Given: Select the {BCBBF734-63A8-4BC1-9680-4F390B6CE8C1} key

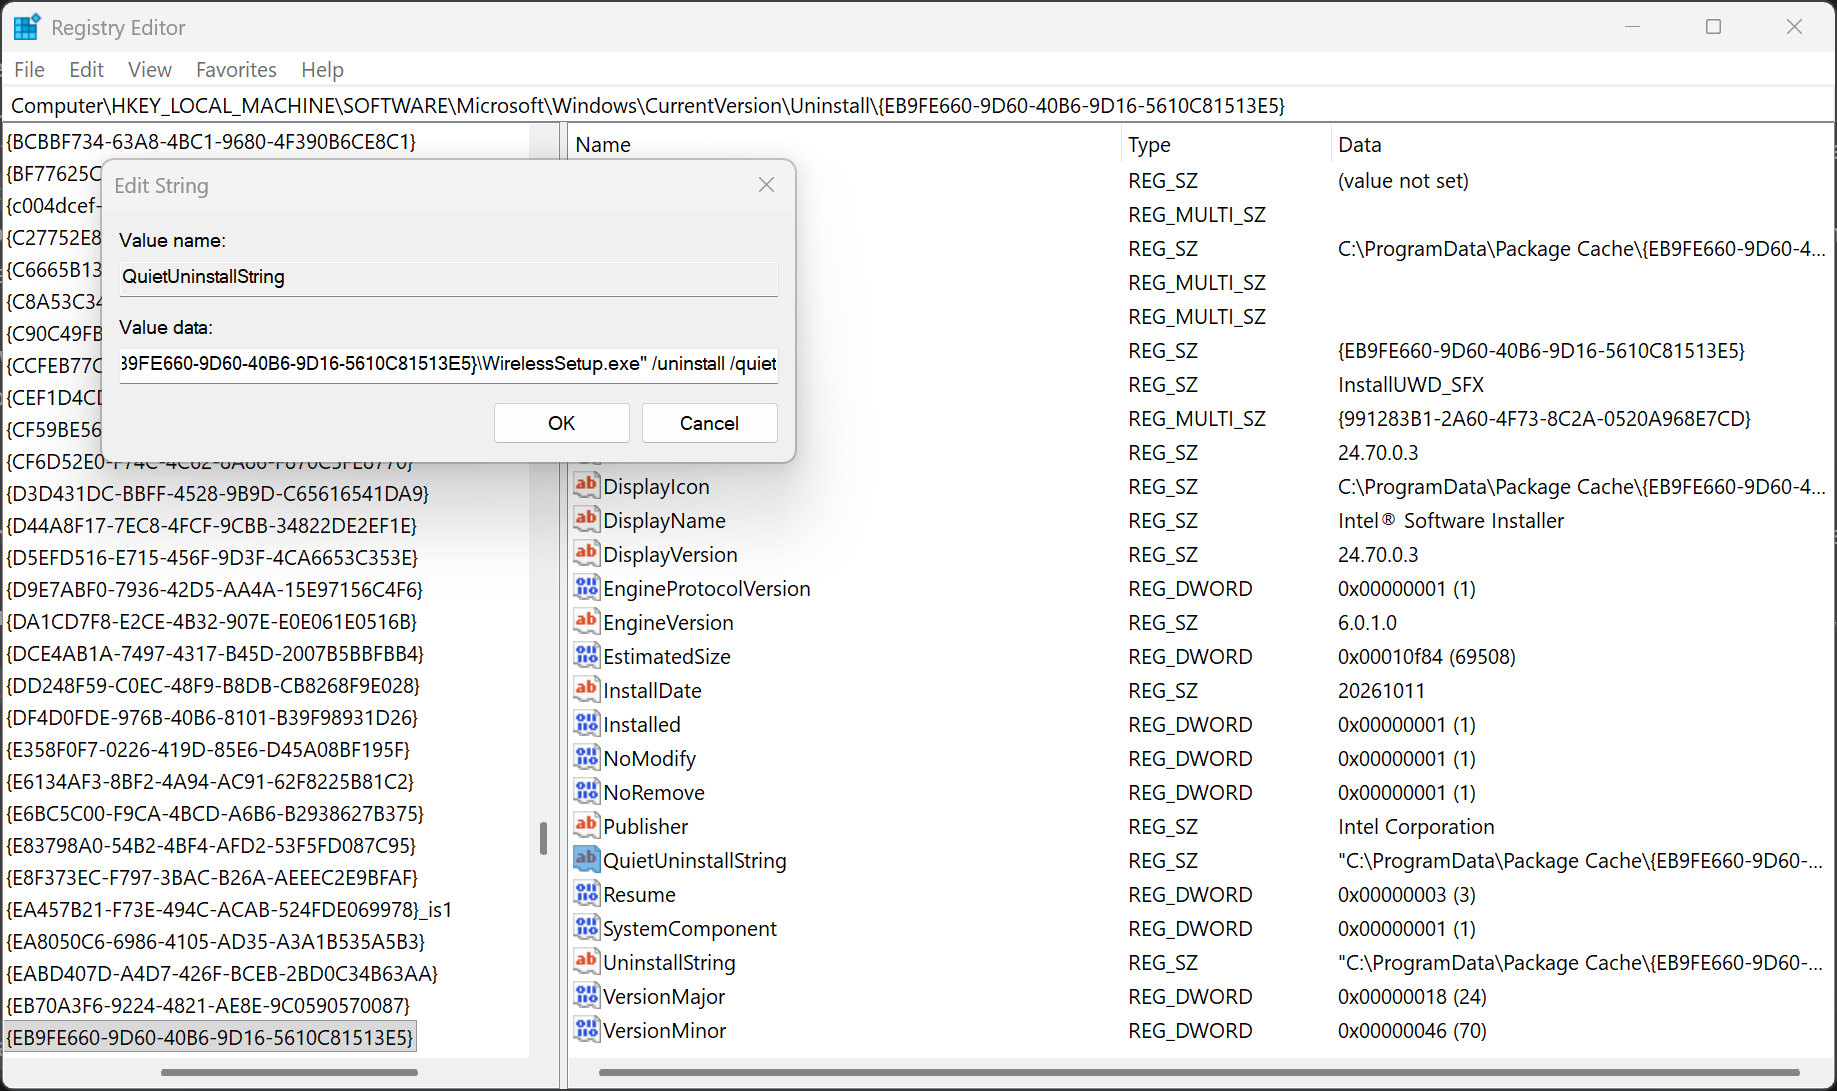Looking at the screenshot, I should (x=211, y=141).
